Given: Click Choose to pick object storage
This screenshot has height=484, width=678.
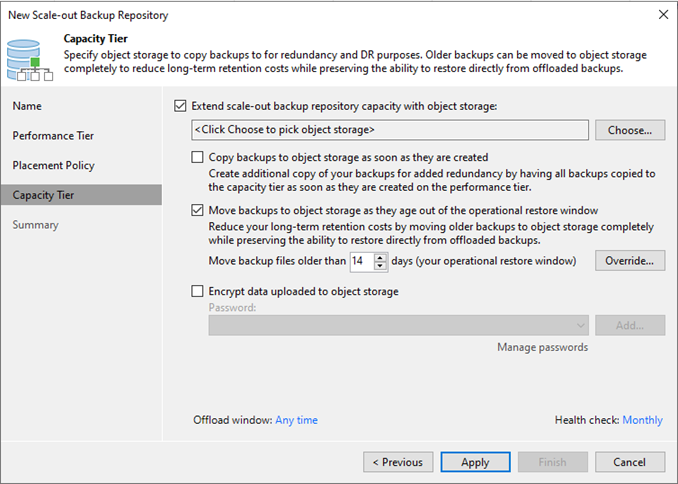Looking at the screenshot, I should 630,130.
